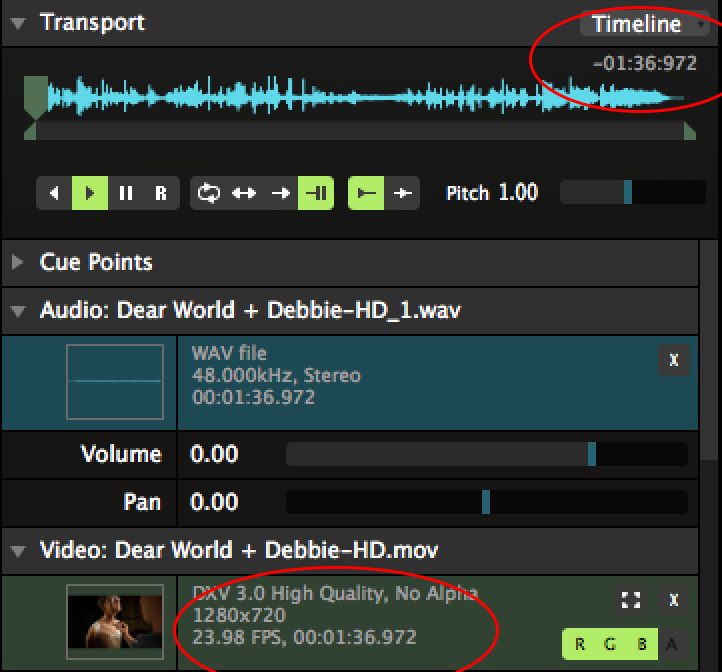This screenshot has width=722, height=672.
Task: Select play once and hold mode
Action: (x=316, y=193)
